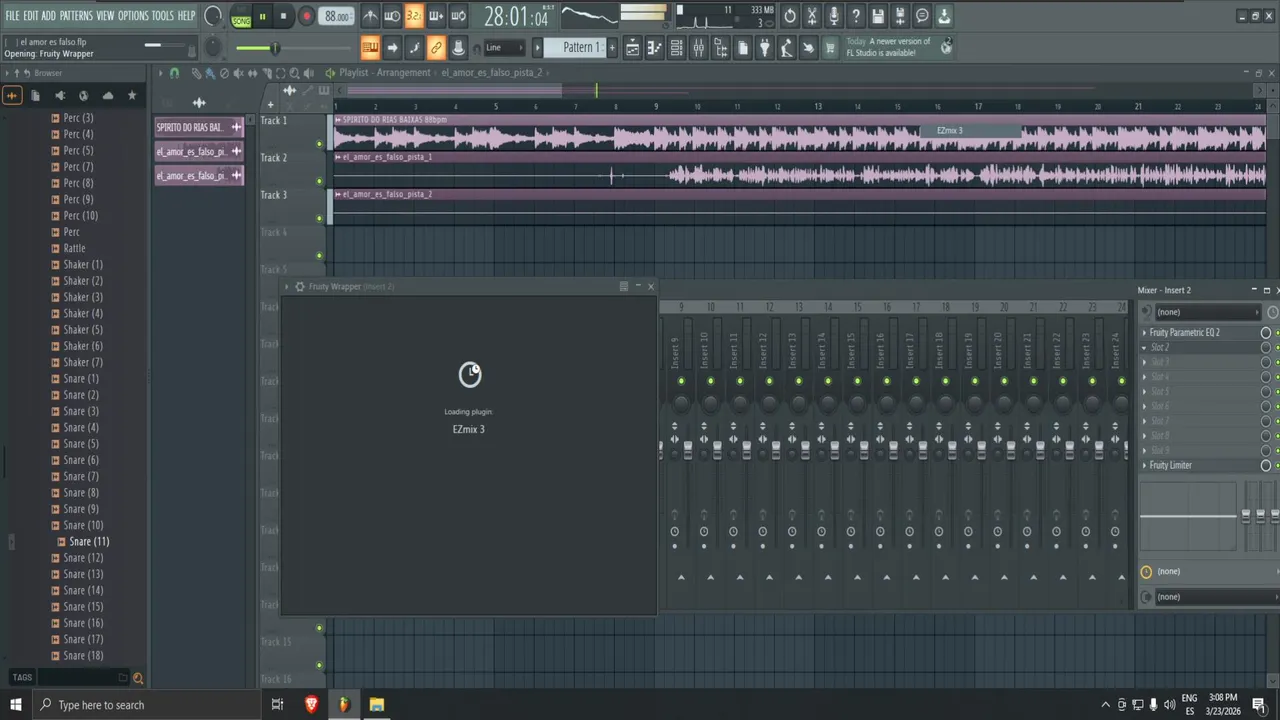1280x720 pixels.
Task: Open the OPTIONS menu
Action: (133, 16)
